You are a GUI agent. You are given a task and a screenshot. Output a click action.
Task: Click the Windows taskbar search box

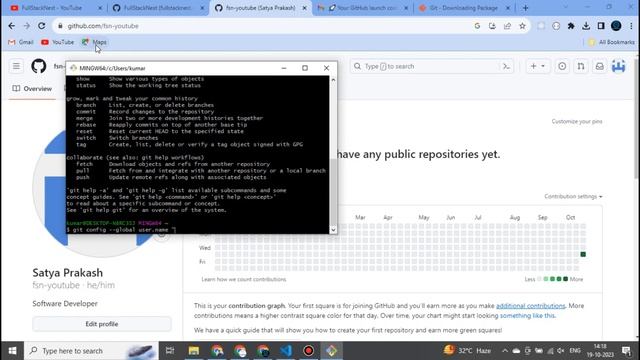(x=91, y=351)
